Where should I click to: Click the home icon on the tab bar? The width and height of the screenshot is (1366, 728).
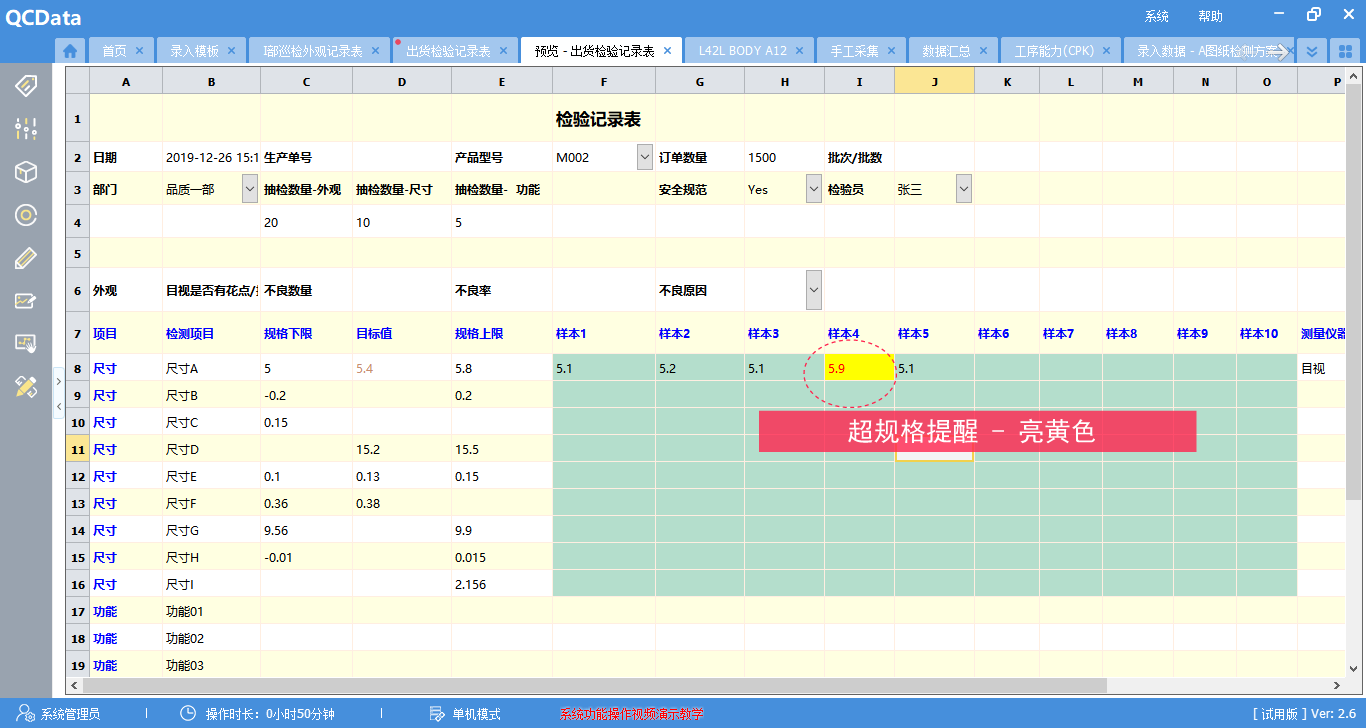[x=69, y=49]
